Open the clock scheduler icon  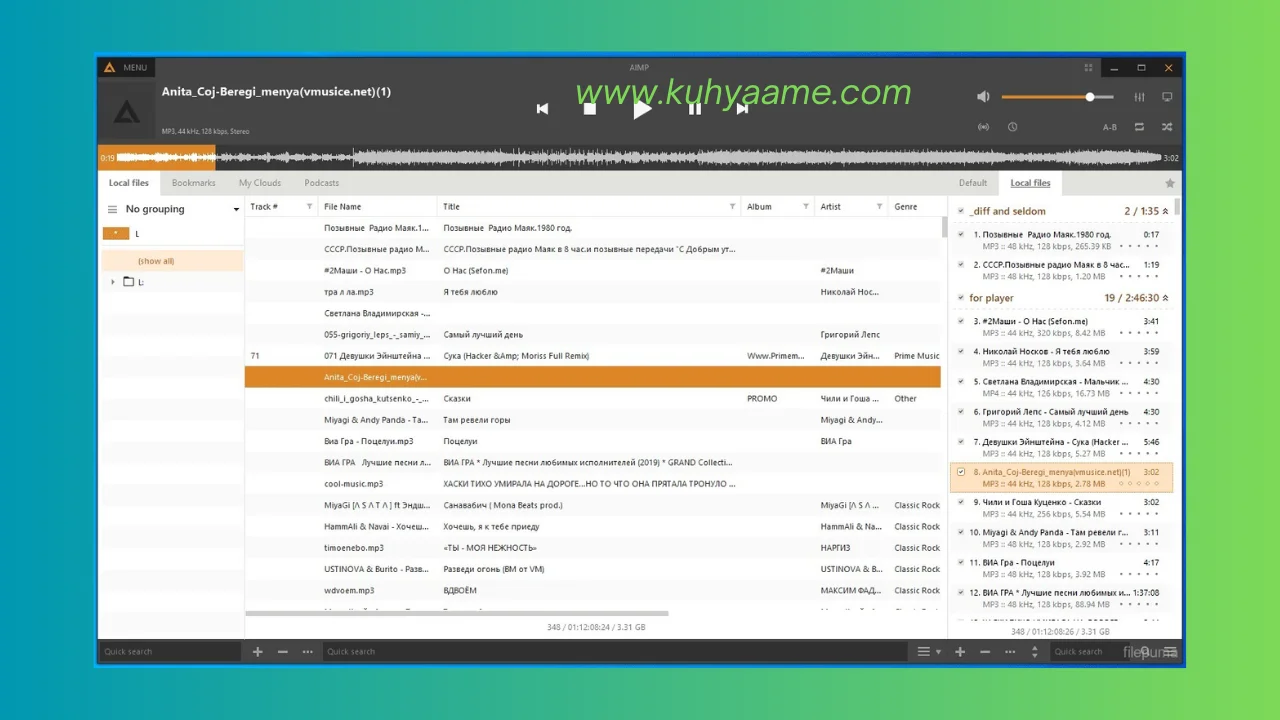click(x=1012, y=127)
